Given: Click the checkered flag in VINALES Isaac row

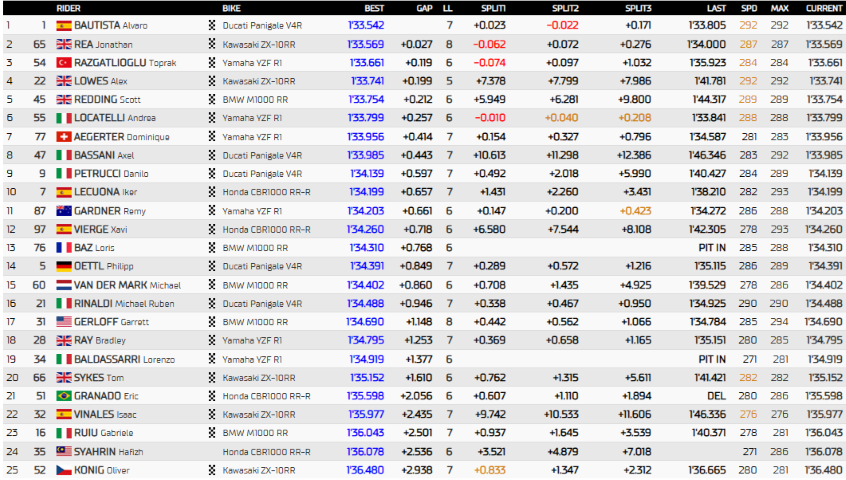Looking at the screenshot, I should [212, 414].
